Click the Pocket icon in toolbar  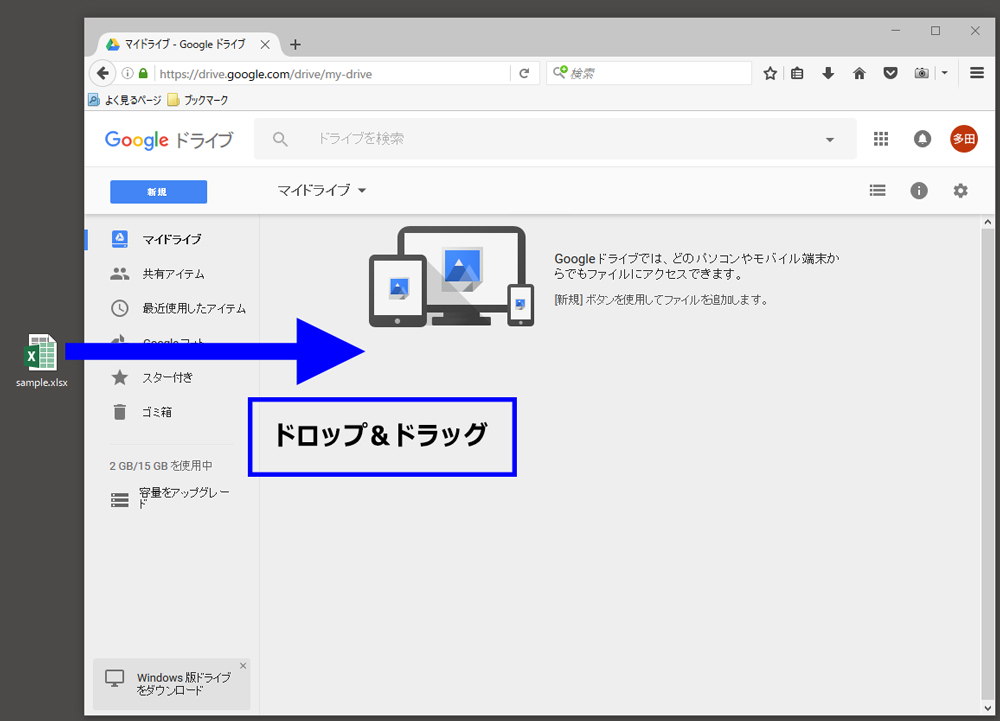click(890, 73)
